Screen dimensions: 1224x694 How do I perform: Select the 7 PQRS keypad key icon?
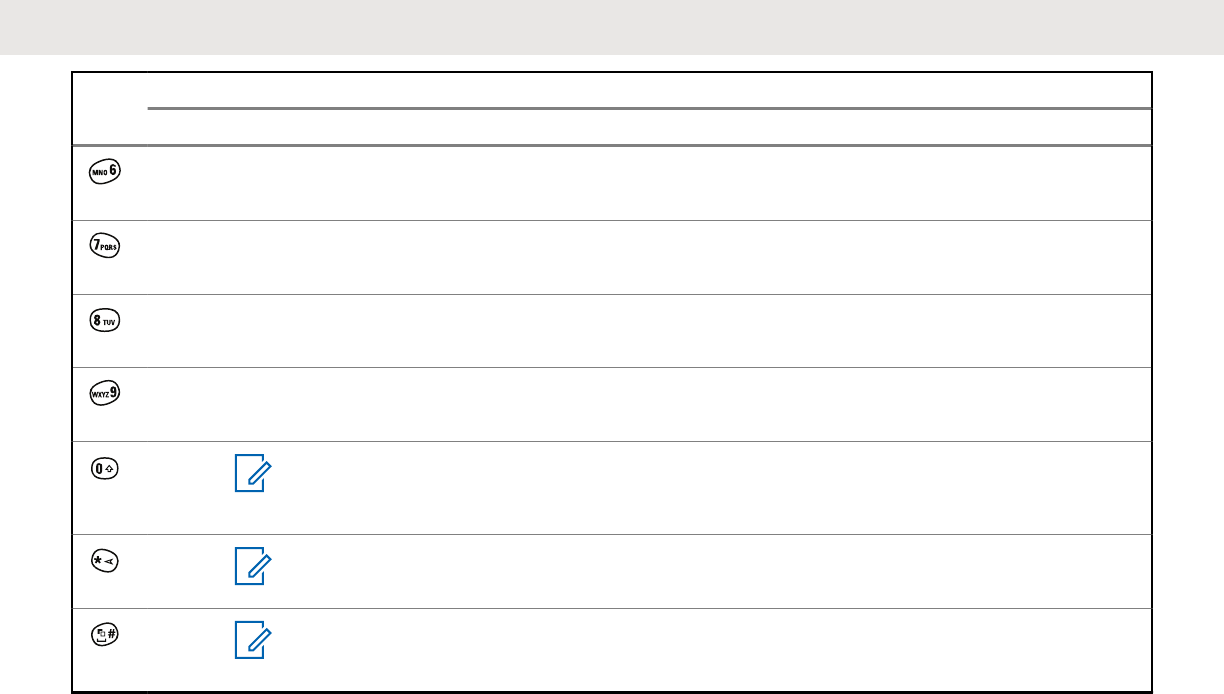coord(103,244)
